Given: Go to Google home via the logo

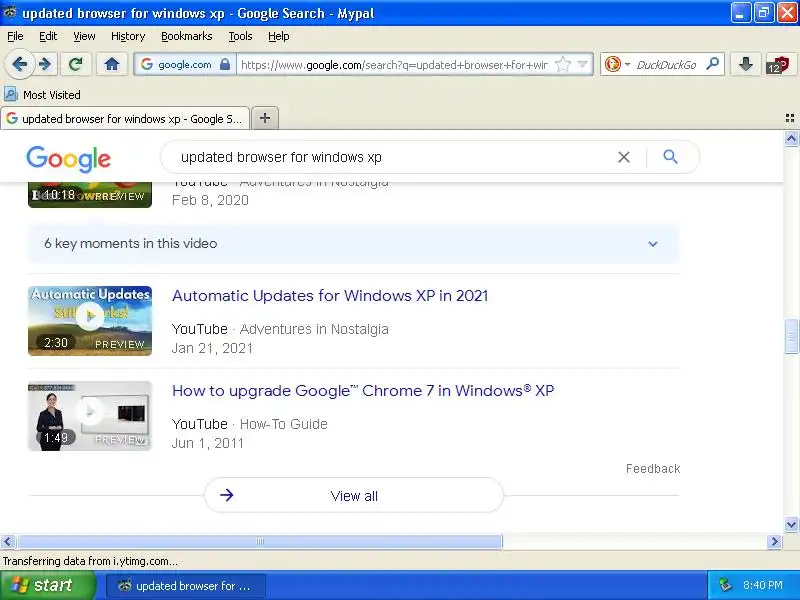Looking at the screenshot, I should click(x=68, y=159).
